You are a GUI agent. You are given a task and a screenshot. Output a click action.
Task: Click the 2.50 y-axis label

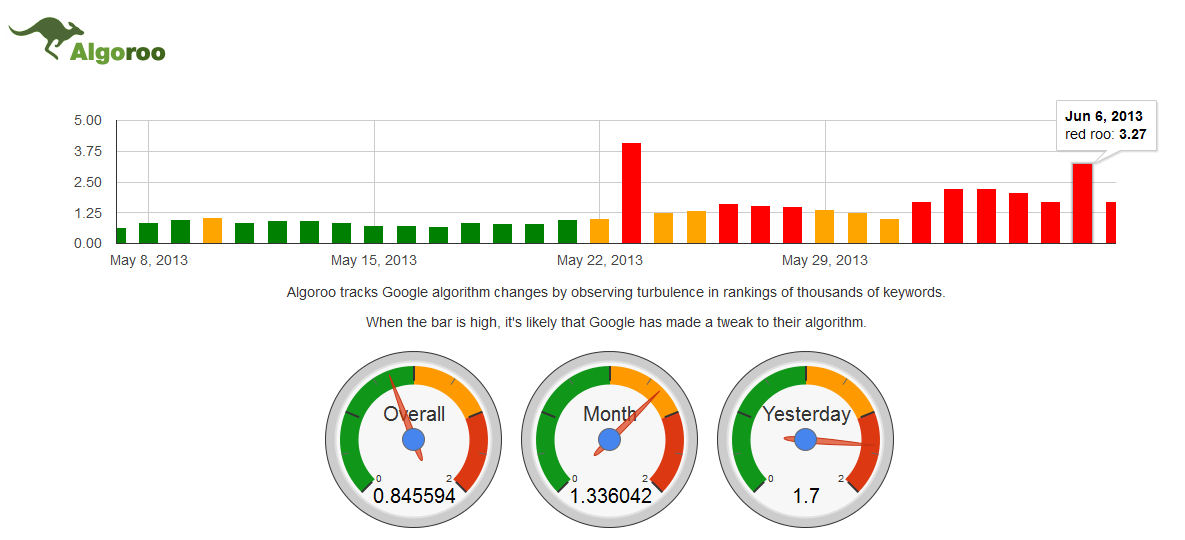tap(88, 183)
